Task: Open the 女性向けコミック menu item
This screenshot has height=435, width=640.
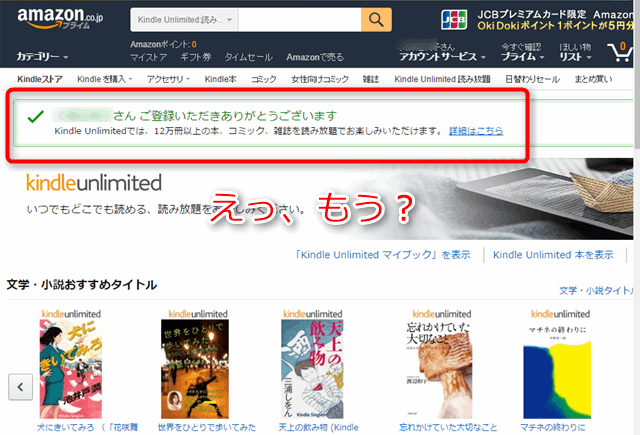Action: 320,79
